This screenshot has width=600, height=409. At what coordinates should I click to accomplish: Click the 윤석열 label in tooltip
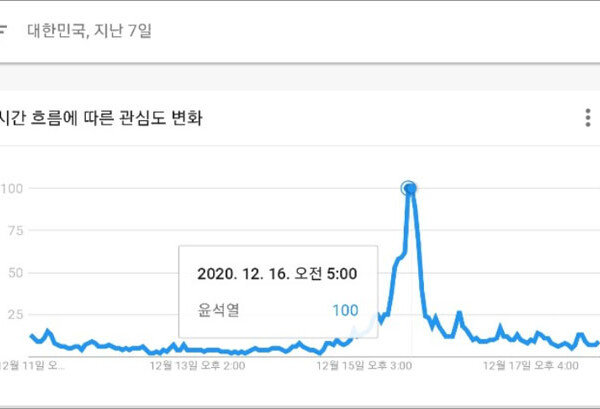pyautogui.click(x=218, y=310)
